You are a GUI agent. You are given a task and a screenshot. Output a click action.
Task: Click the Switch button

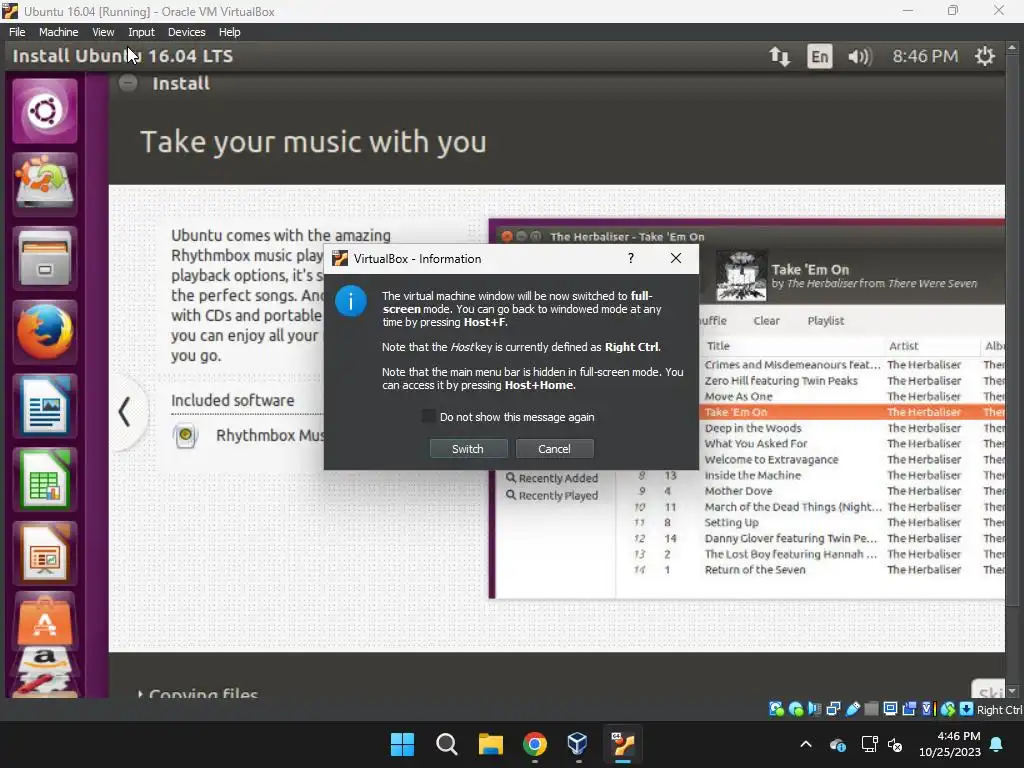[x=468, y=449]
